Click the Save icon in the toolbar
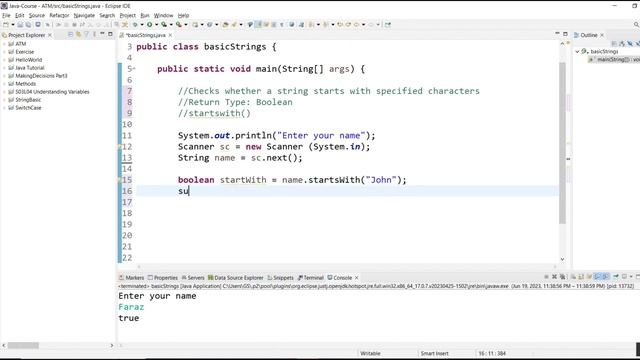 pyautogui.click(x=20, y=24)
